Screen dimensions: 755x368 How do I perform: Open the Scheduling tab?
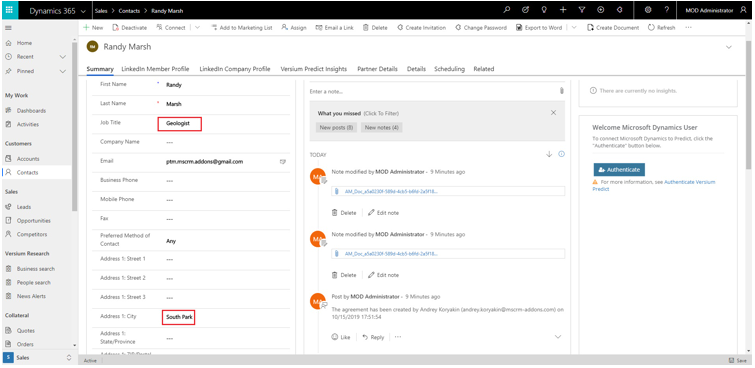coord(449,69)
